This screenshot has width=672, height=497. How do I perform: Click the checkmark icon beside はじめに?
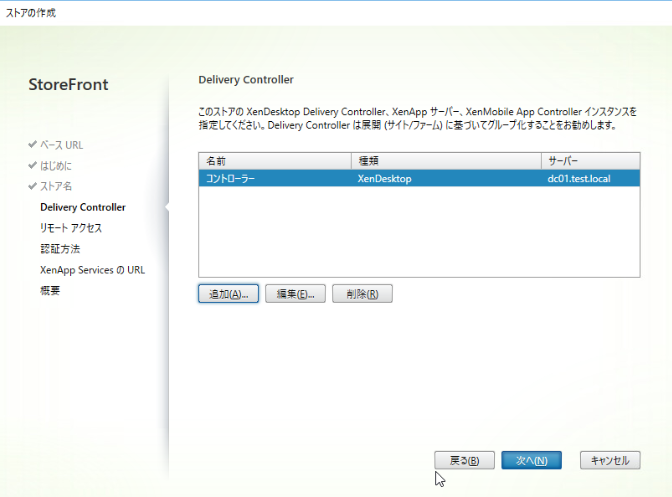pyautogui.click(x=32, y=165)
